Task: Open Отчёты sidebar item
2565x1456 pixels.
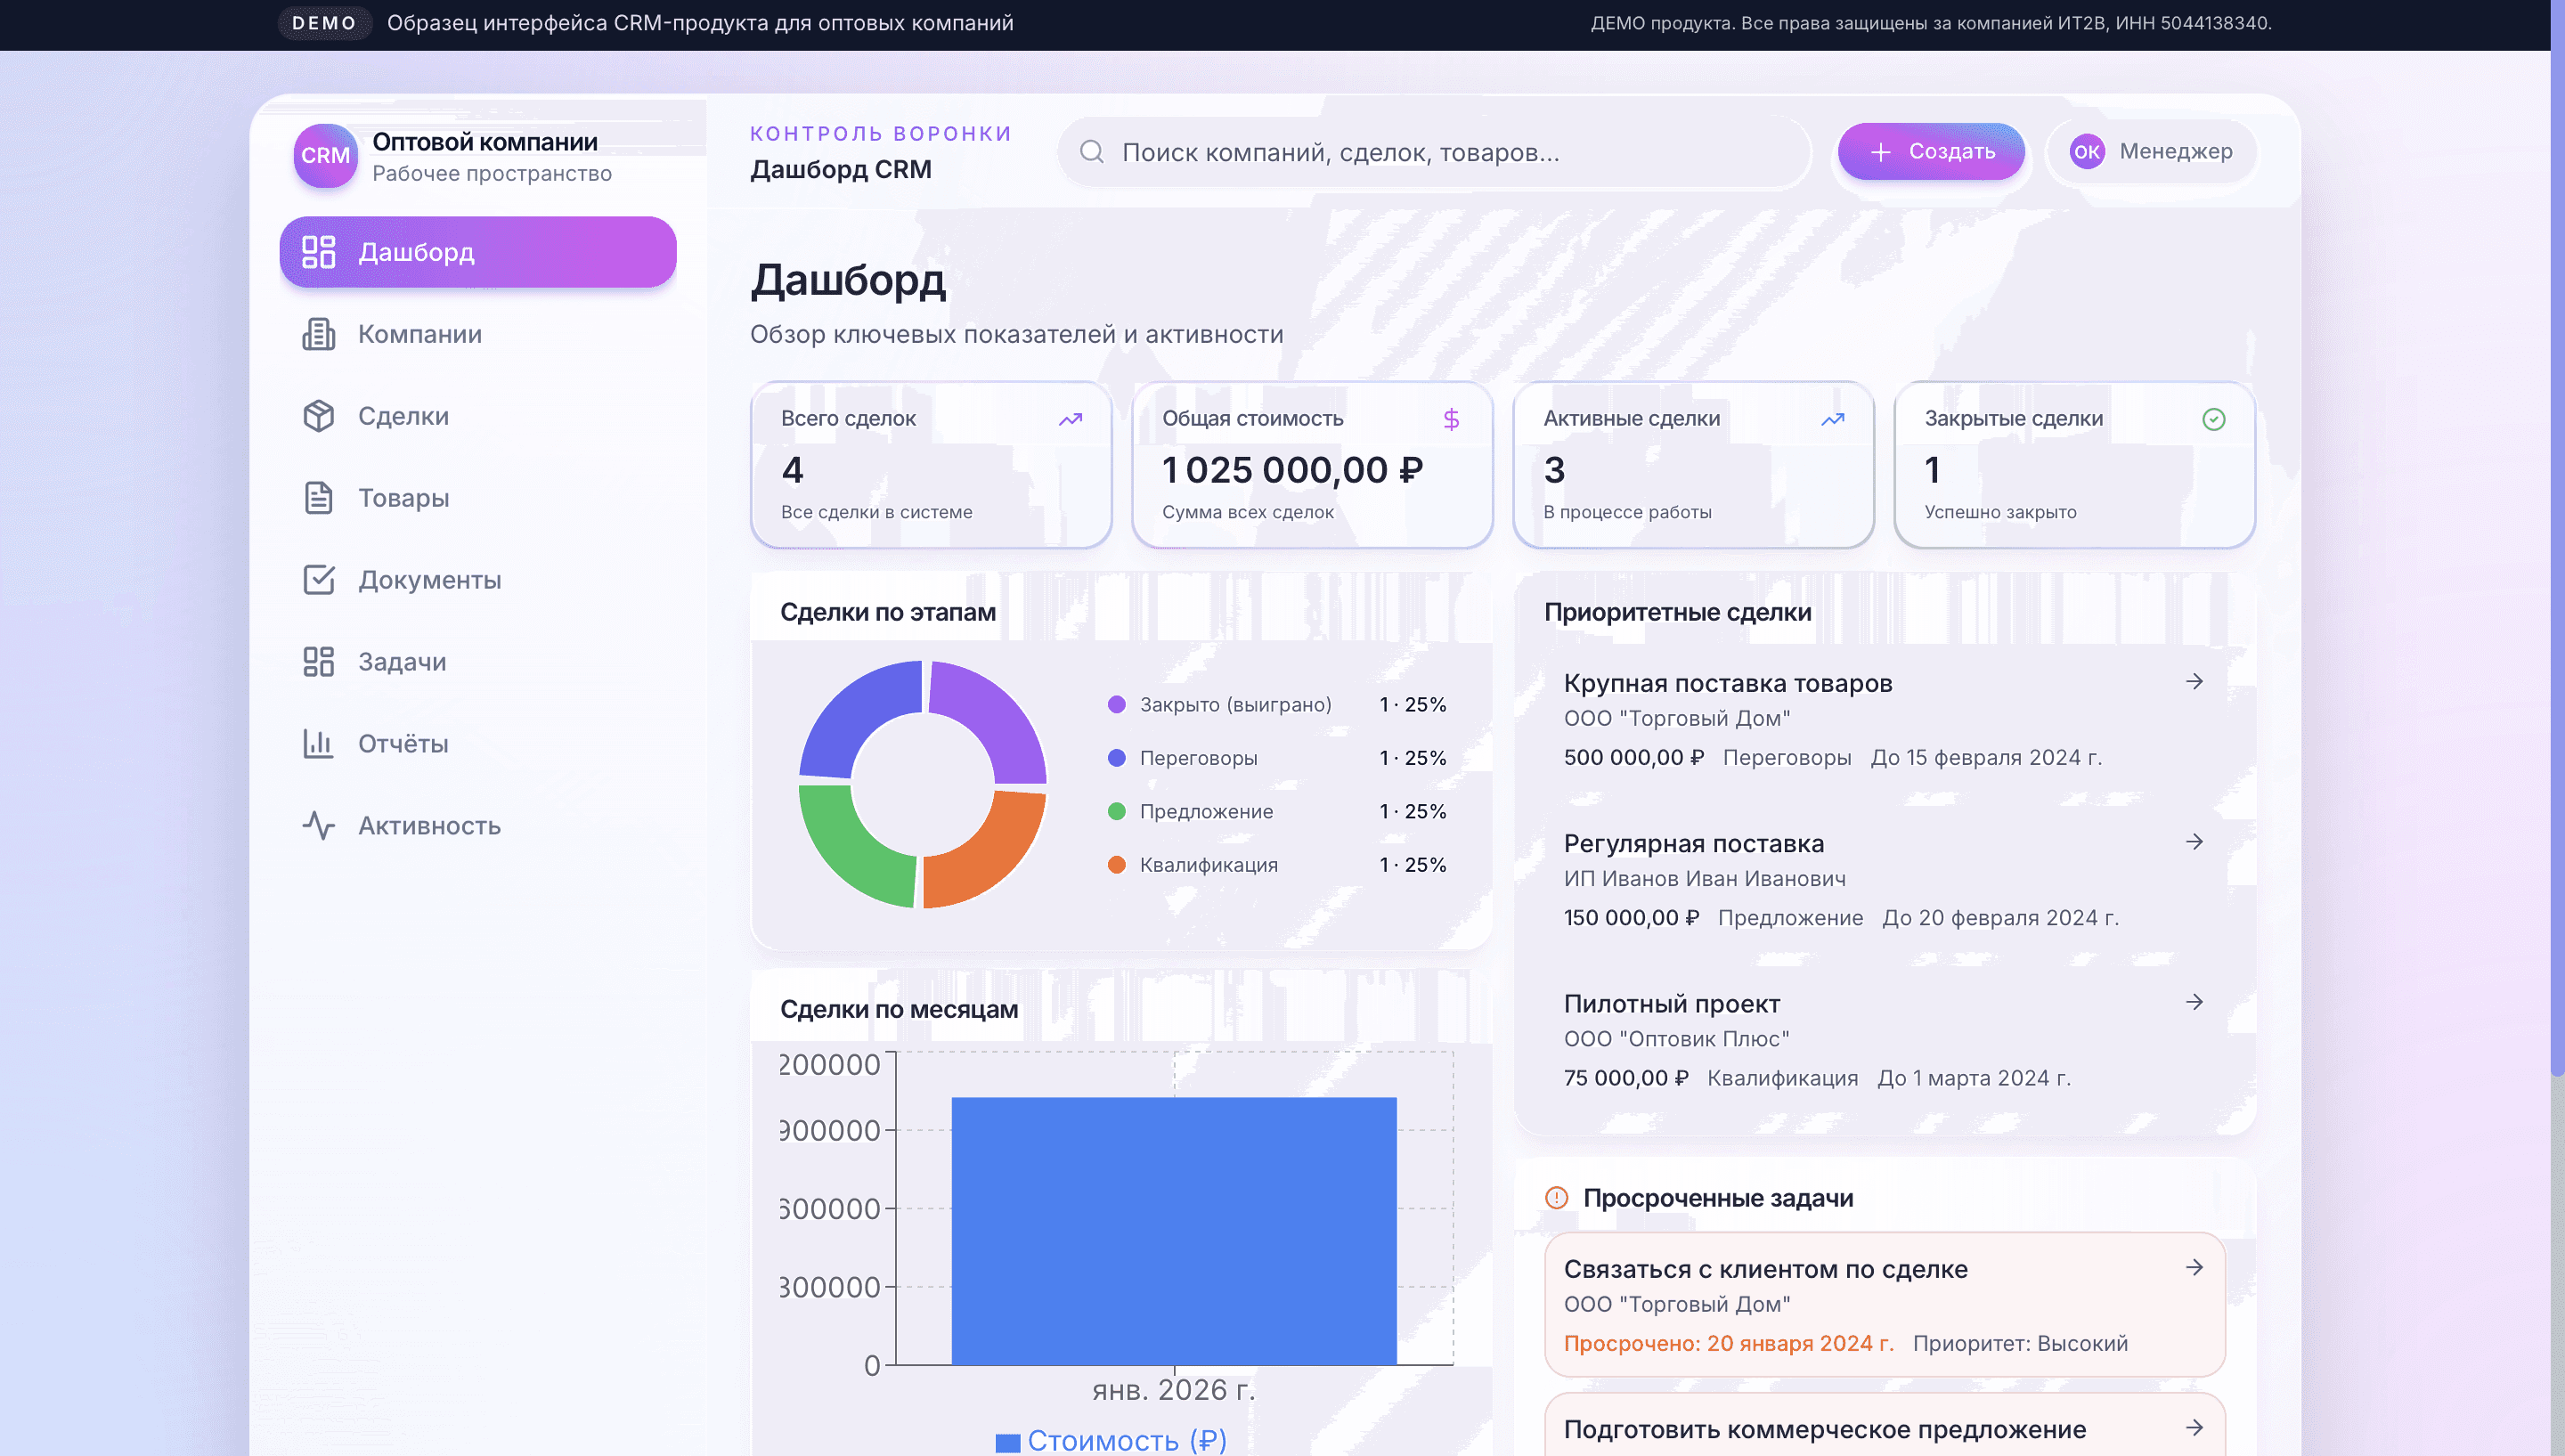Action: pyautogui.click(x=403, y=744)
